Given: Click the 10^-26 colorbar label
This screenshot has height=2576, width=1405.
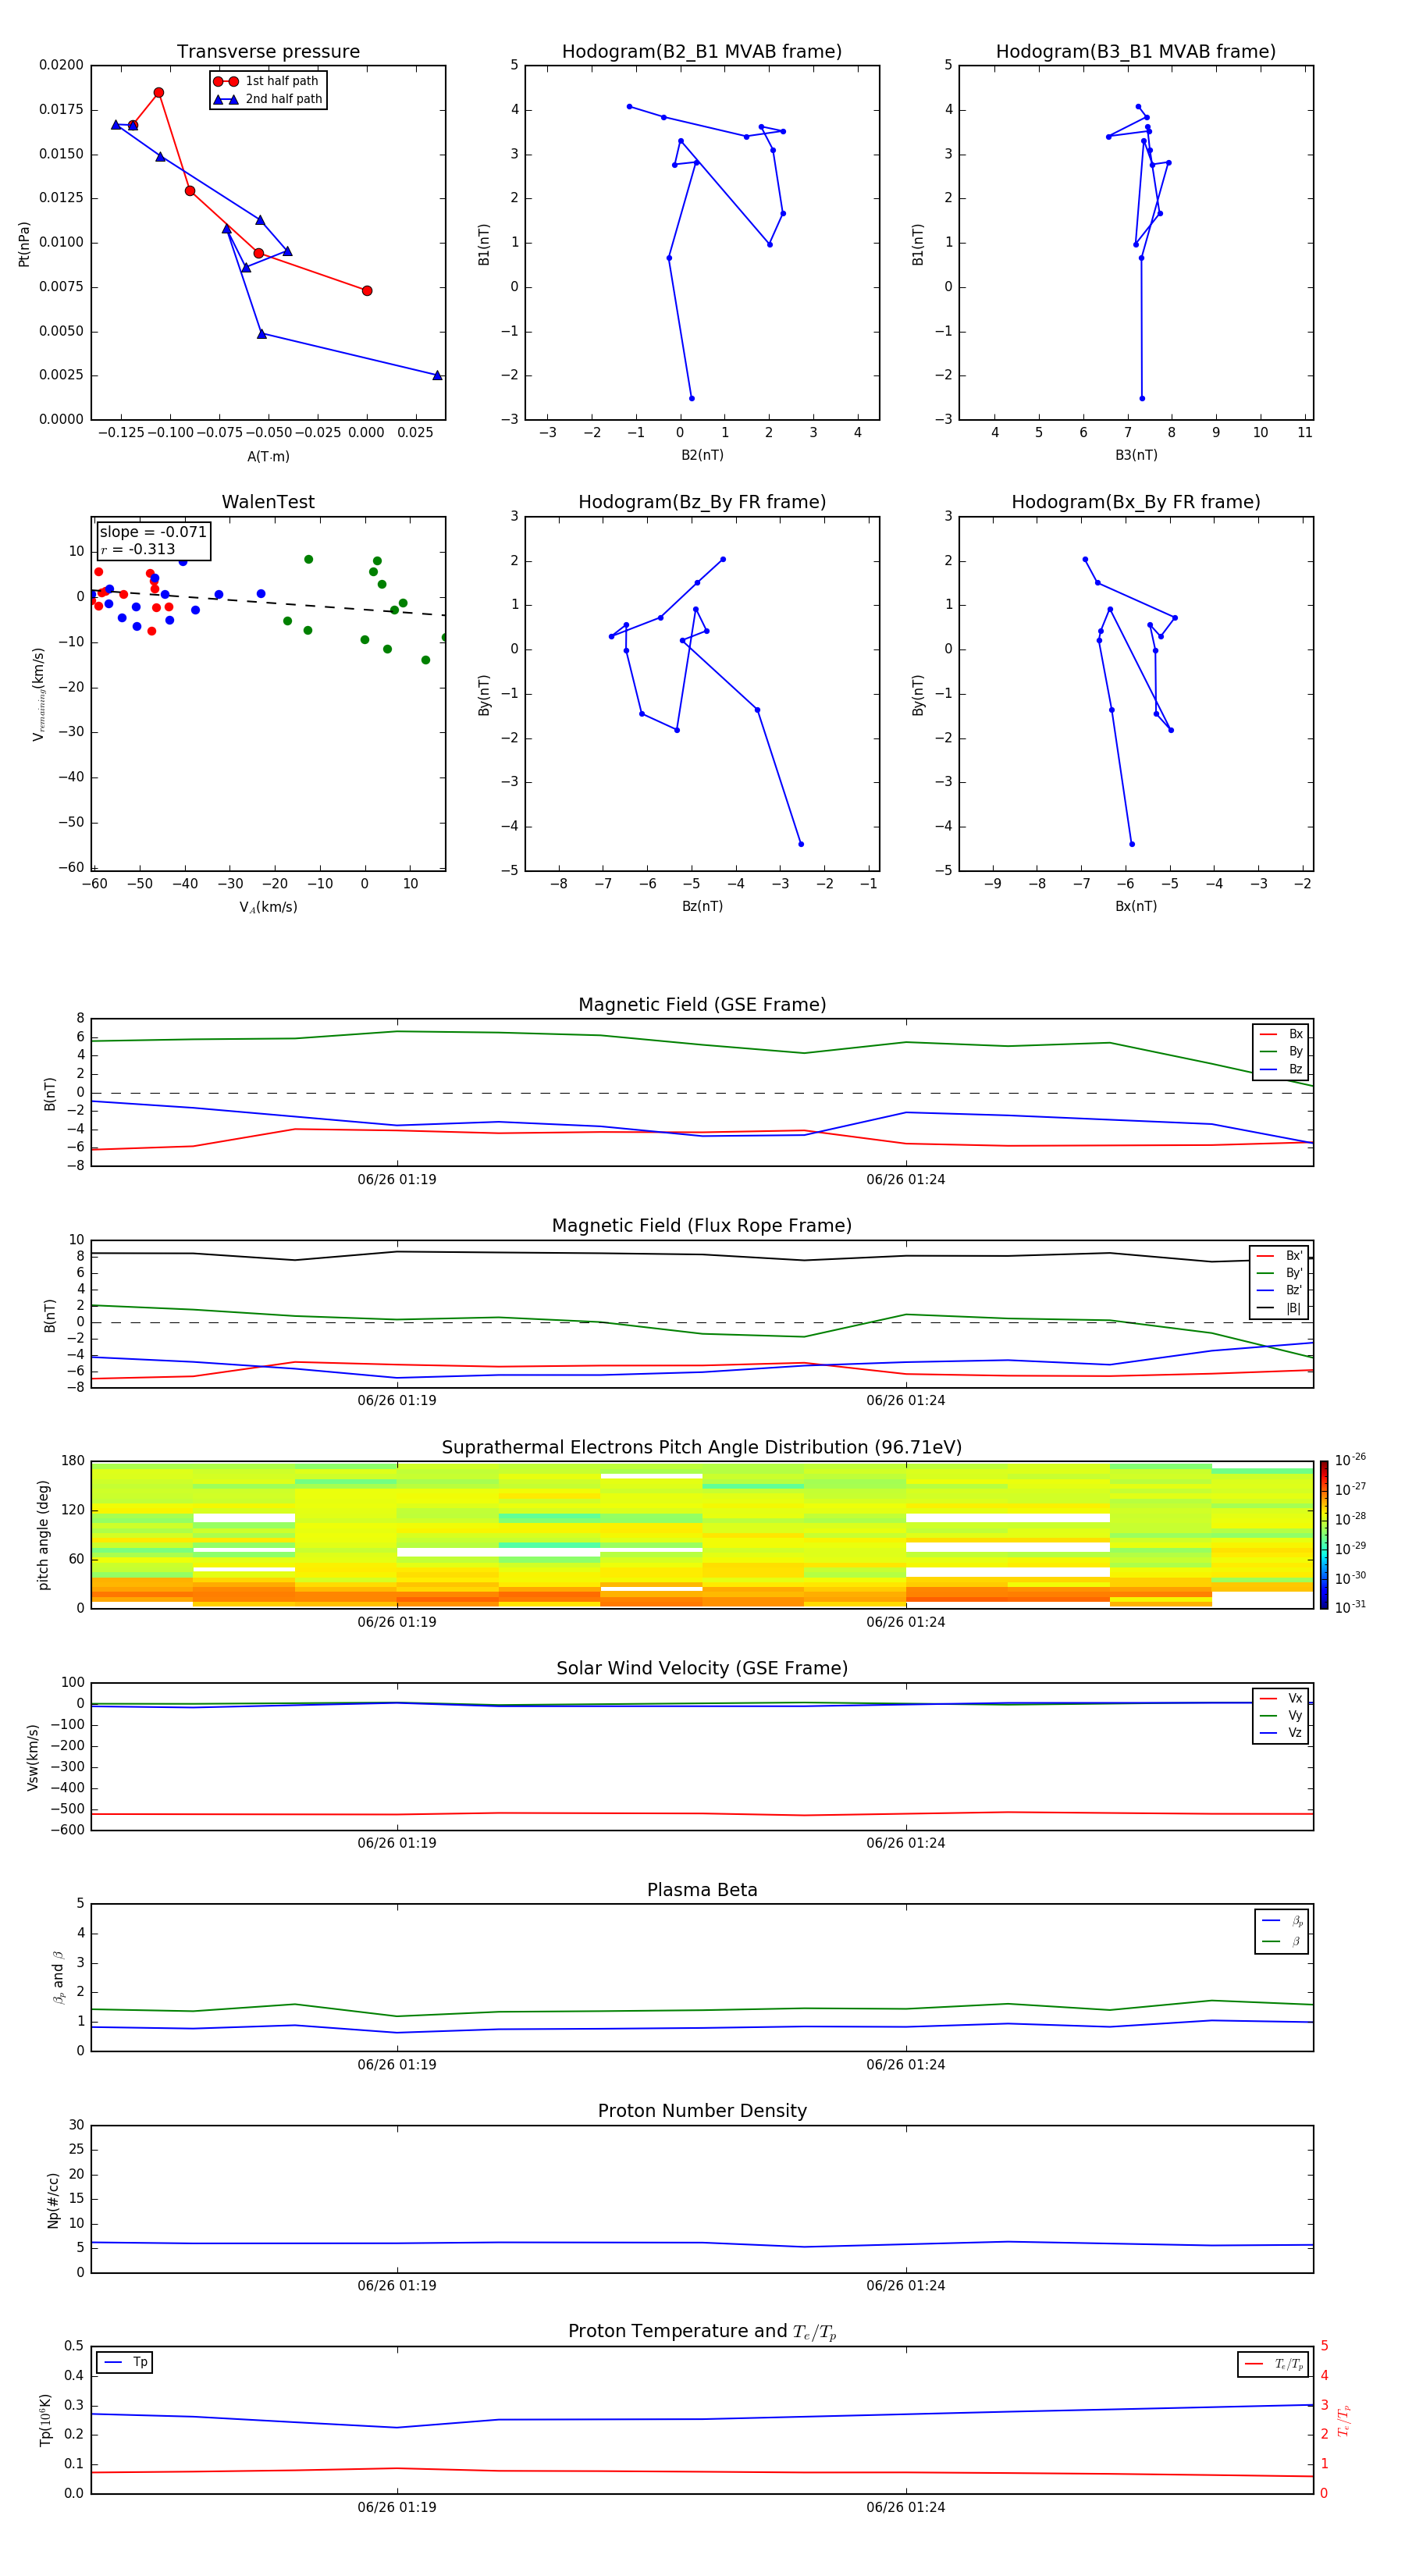Looking at the screenshot, I should 1350,1460.
